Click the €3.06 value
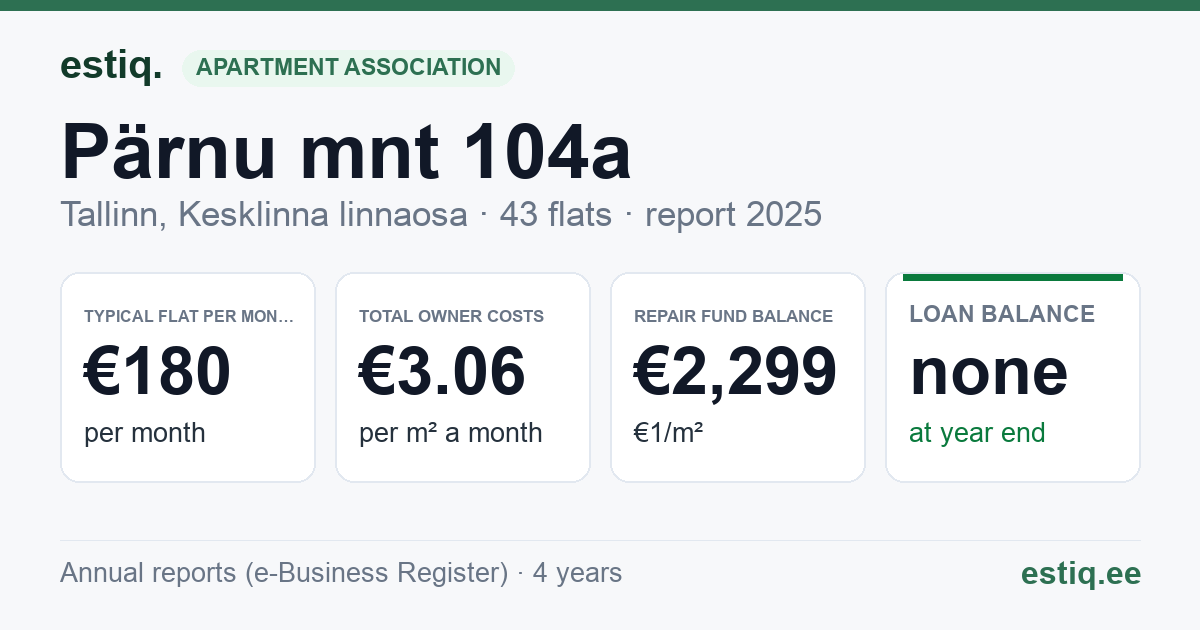1200x630 pixels. click(x=442, y=372)
